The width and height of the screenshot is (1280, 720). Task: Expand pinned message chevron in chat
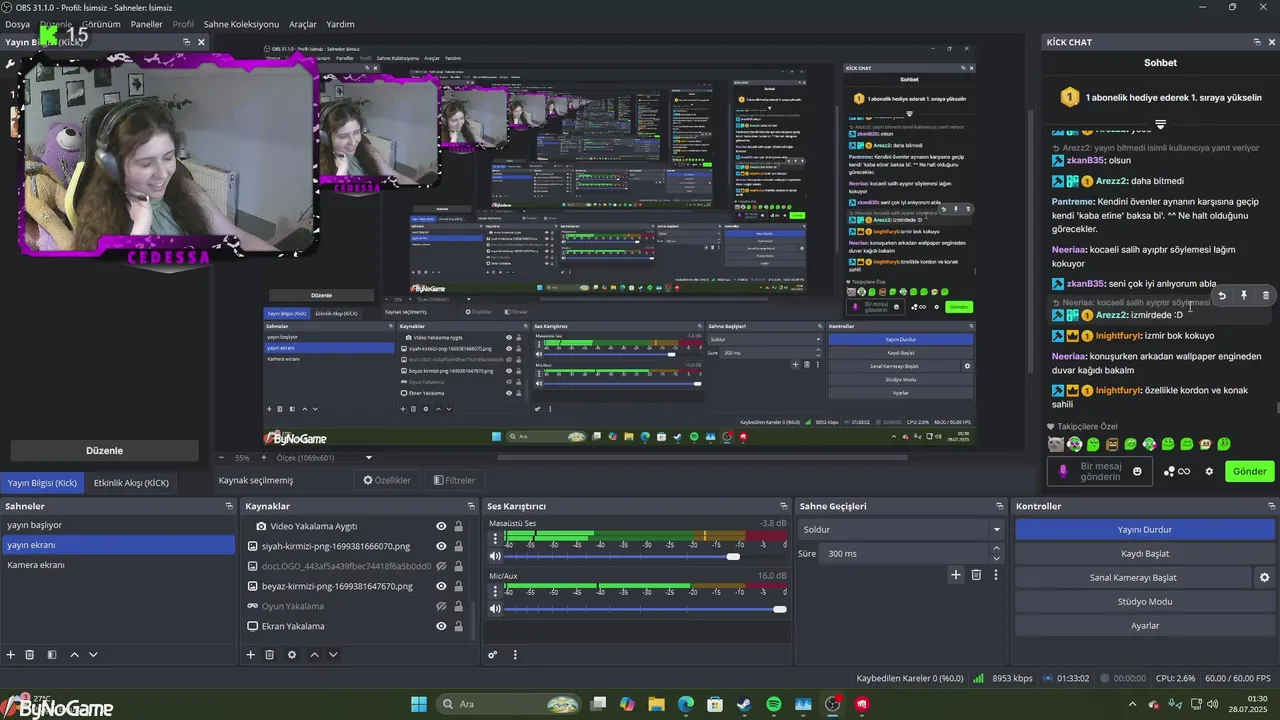[1161, 125]
